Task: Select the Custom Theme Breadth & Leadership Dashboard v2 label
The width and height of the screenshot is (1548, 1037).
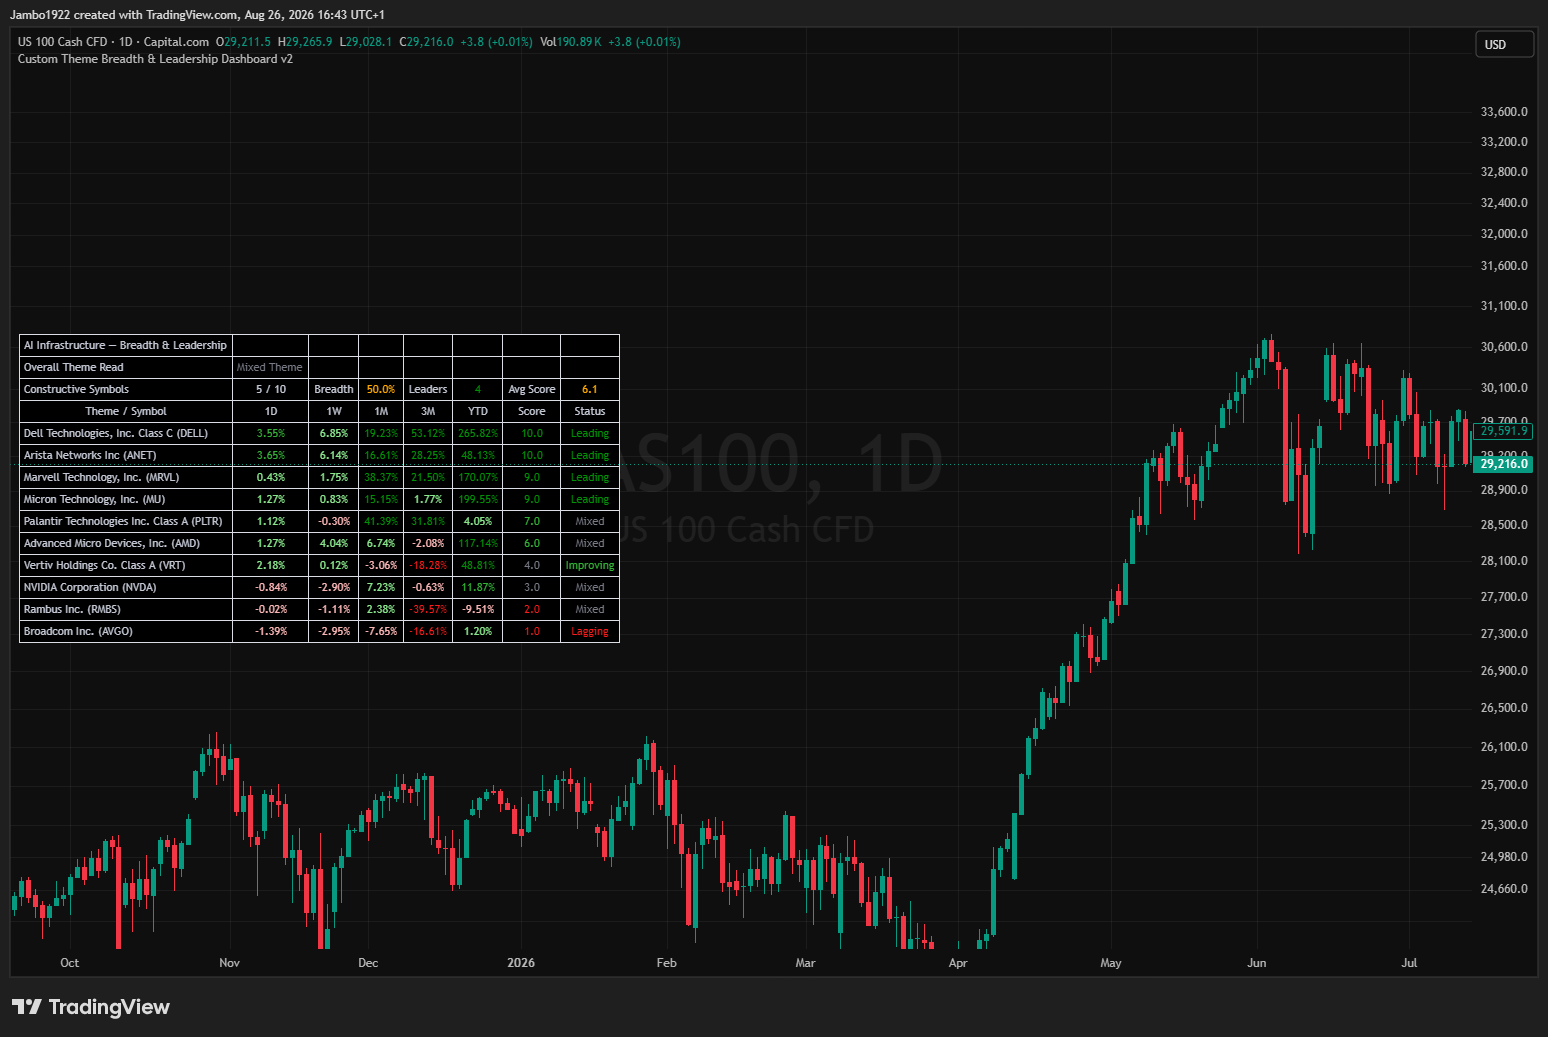Action: [x=155, y=59]
